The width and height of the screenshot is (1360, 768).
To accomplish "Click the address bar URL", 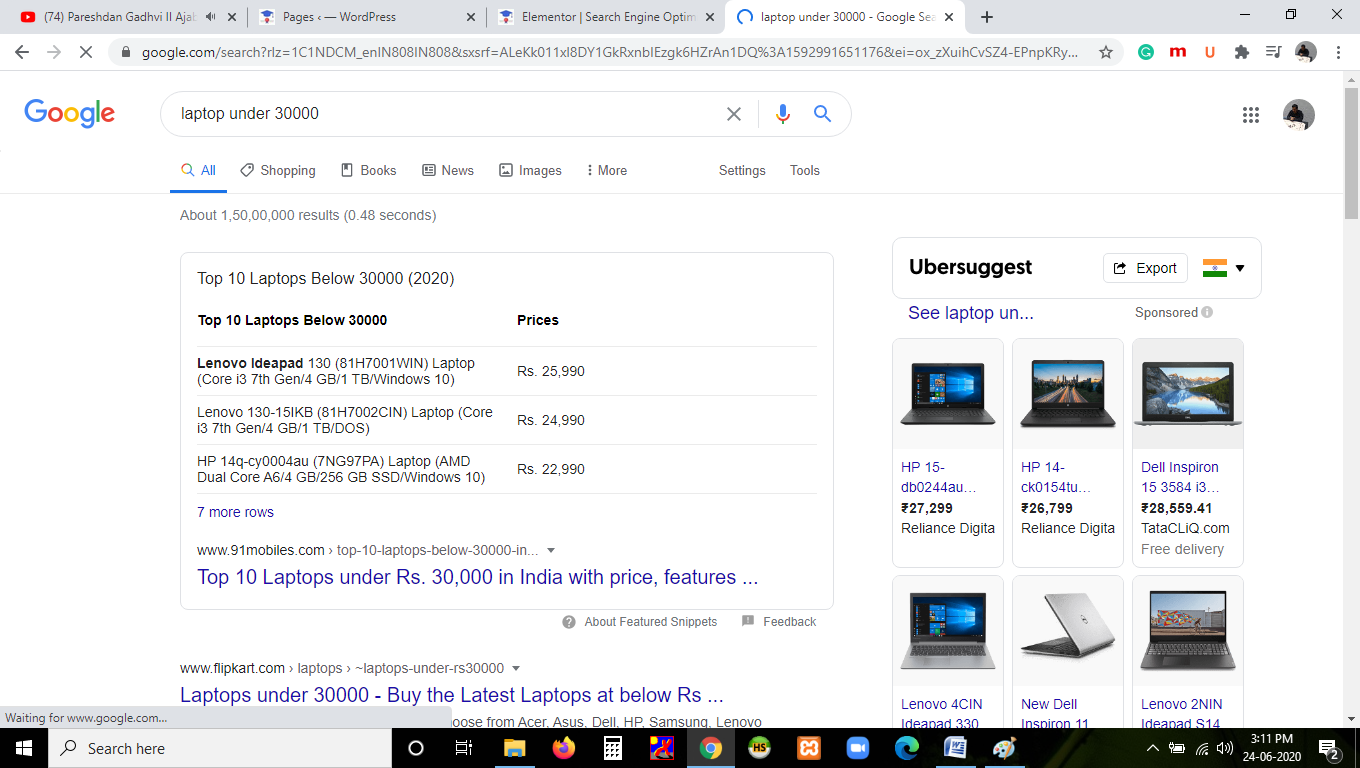I will pyautogui.click(x=610, y=52).
